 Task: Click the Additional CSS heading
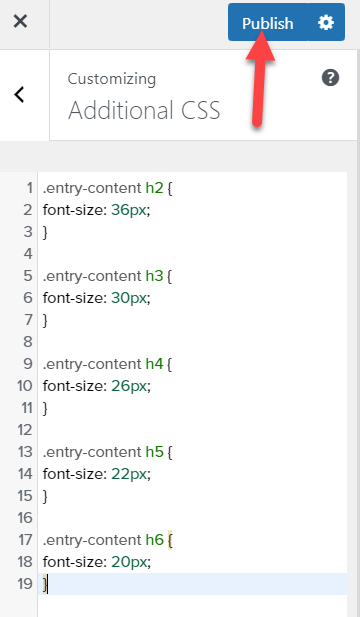[x=144, y=110]
